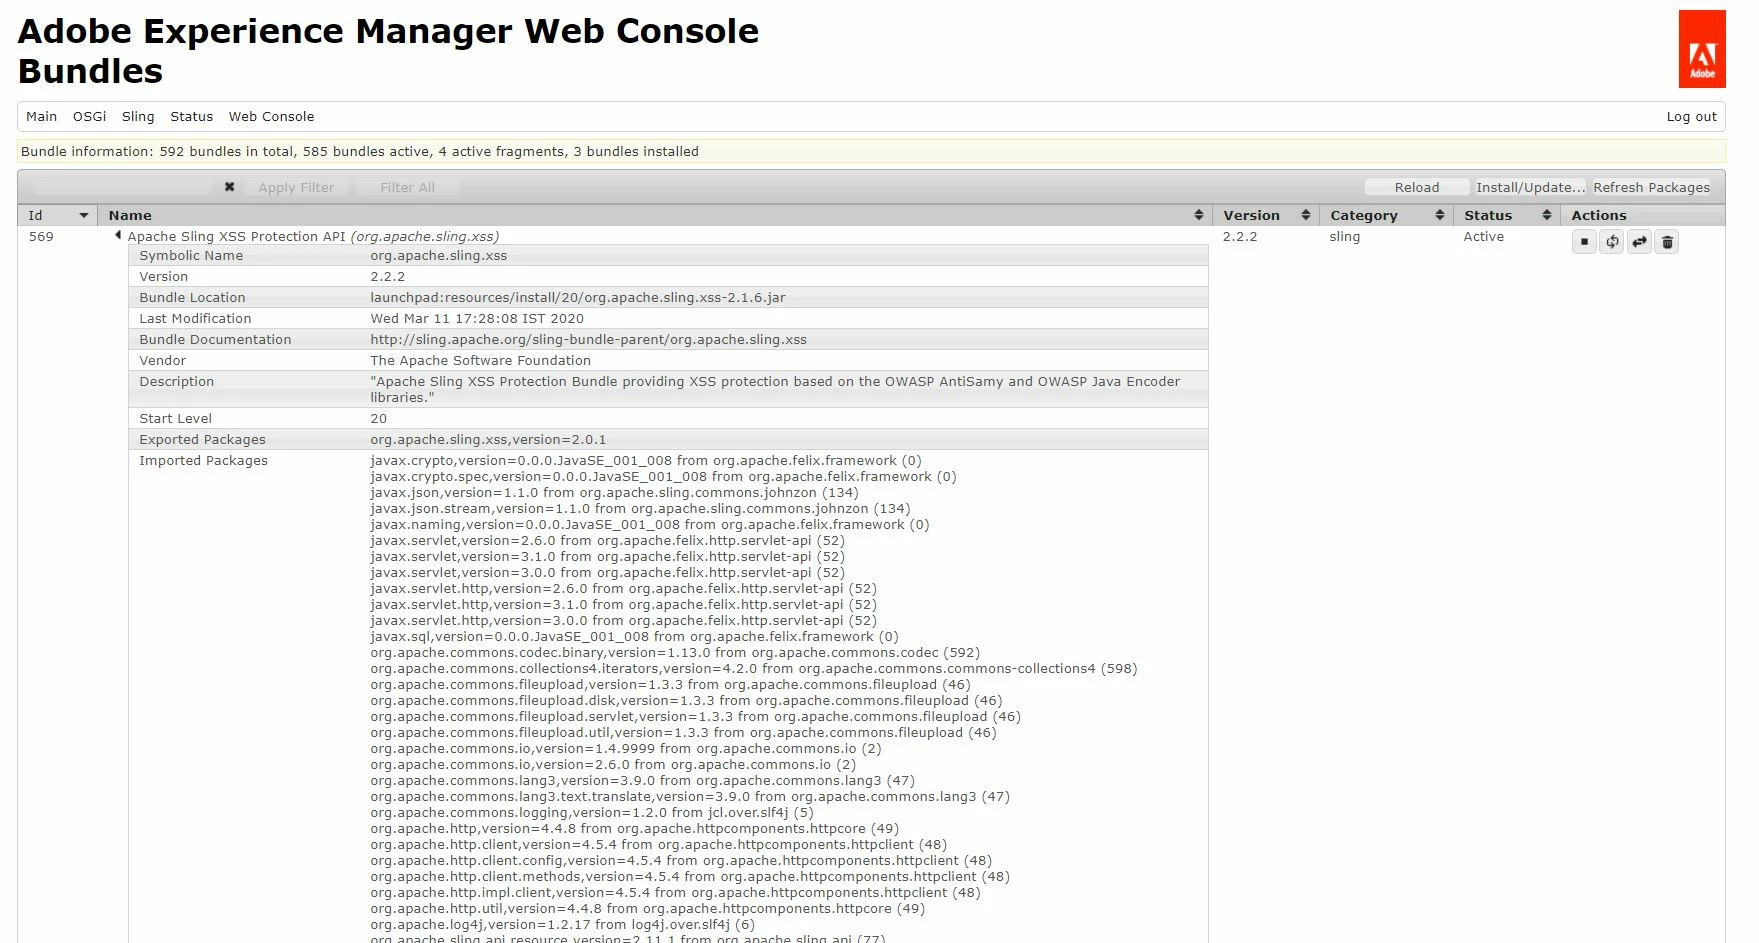
Task: Click the 'sling' category cell
Action: pyautogui.click(x=1344, y=237)
